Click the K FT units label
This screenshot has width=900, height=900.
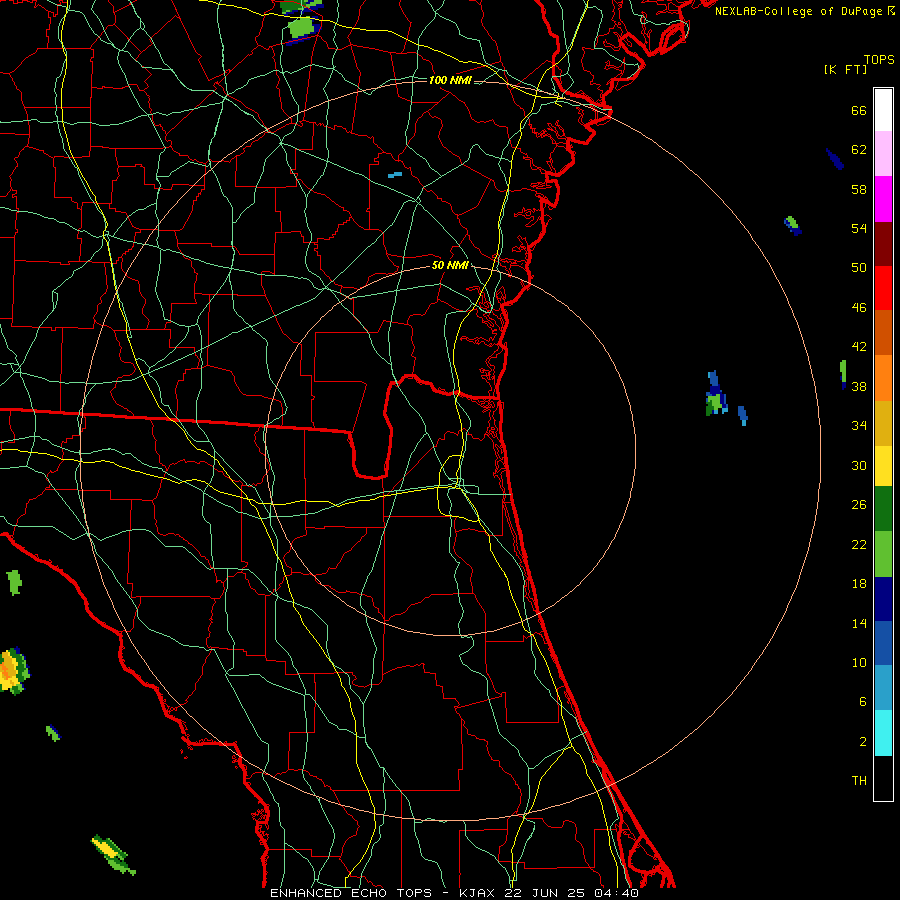845,70
